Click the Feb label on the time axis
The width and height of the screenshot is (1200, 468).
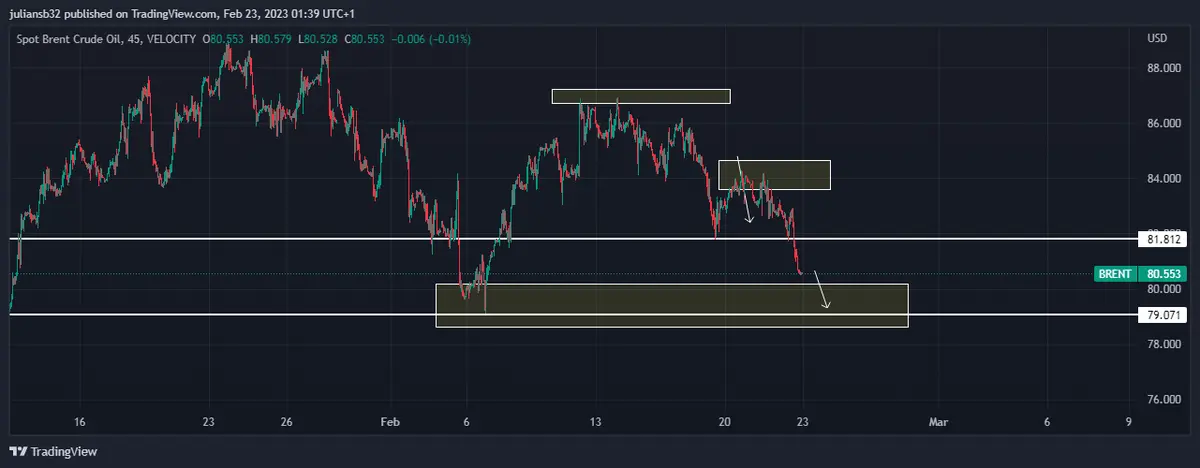point(392,421)
